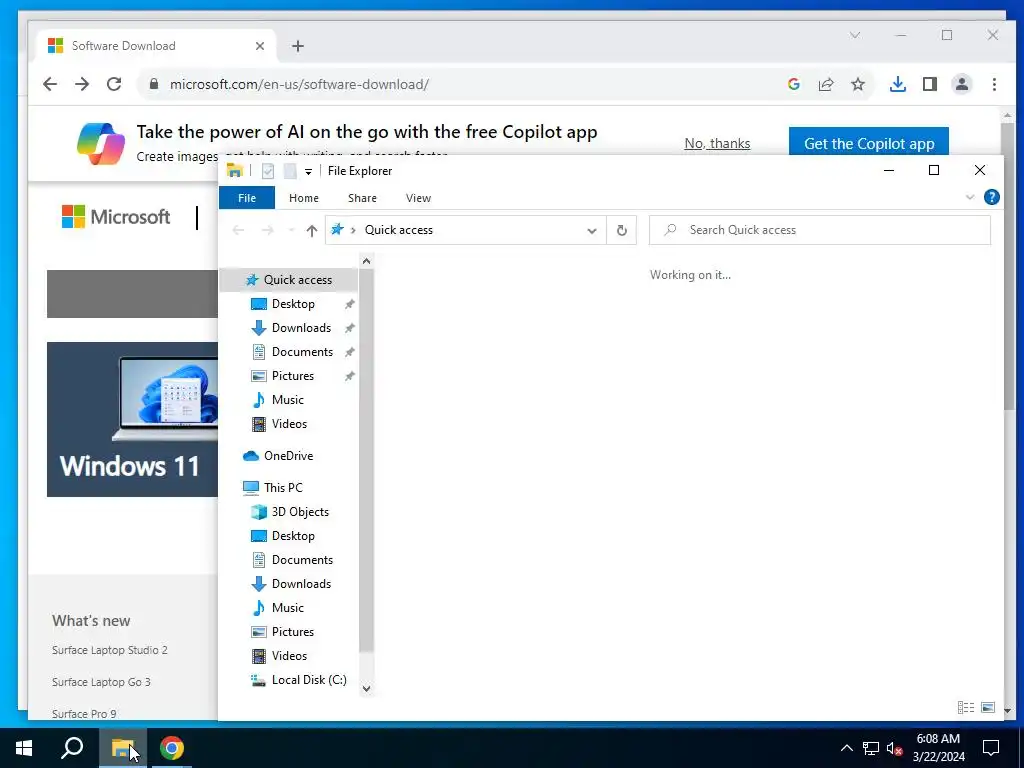Open the View ribbon tab

[418, 198]
